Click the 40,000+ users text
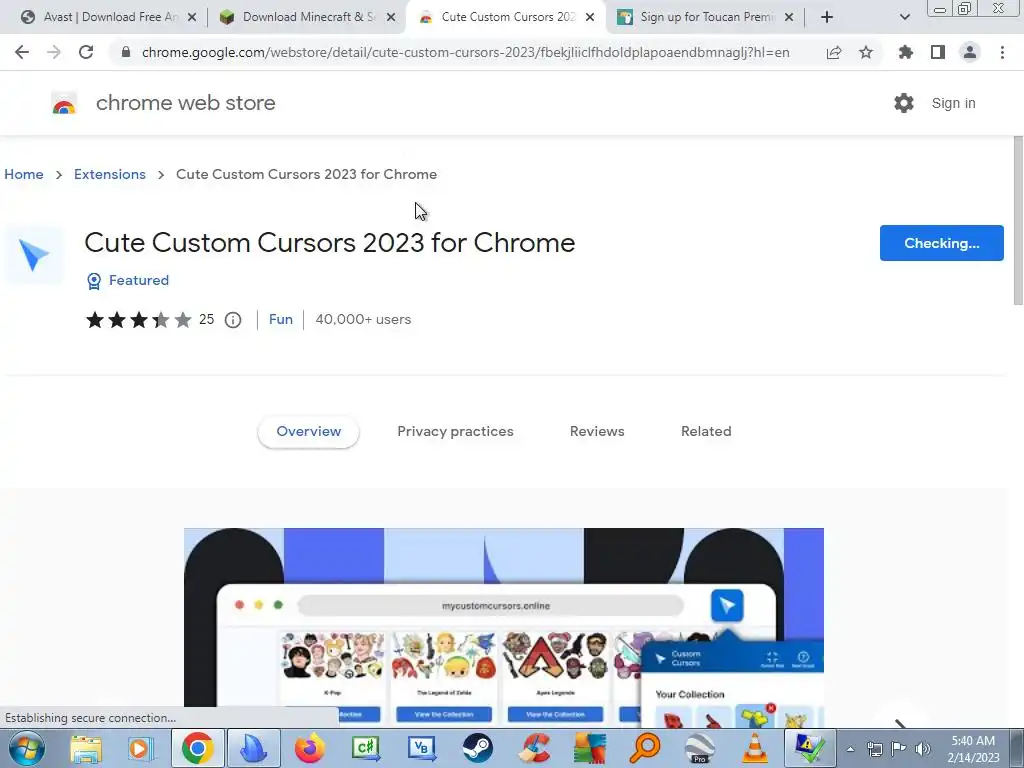This screenshot has width=1024, height=768. coord(363,319)
